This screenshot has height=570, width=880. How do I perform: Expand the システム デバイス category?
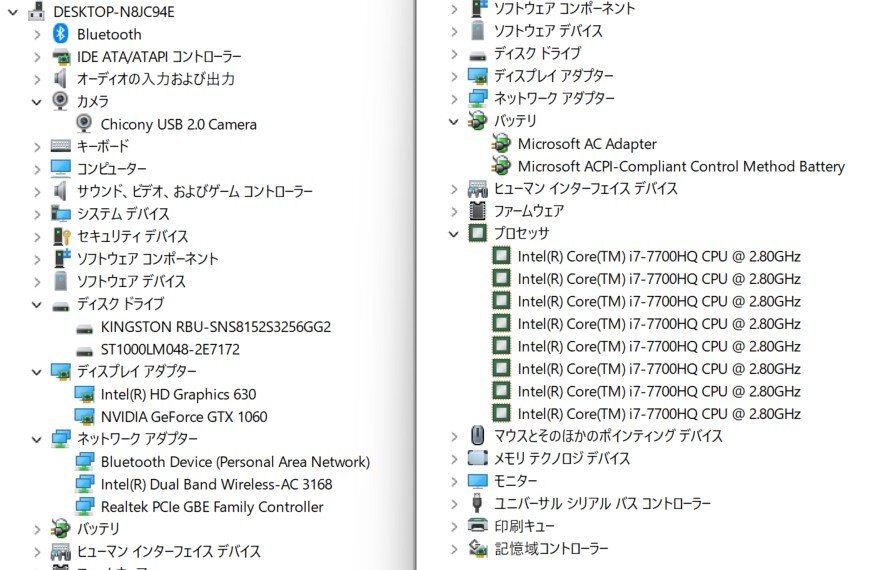pos(37,214)
